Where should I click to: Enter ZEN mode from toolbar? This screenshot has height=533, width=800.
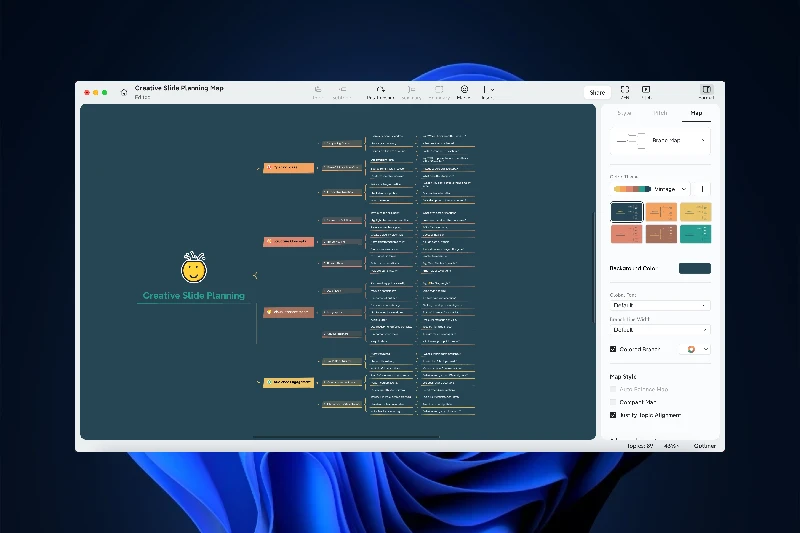625,90
